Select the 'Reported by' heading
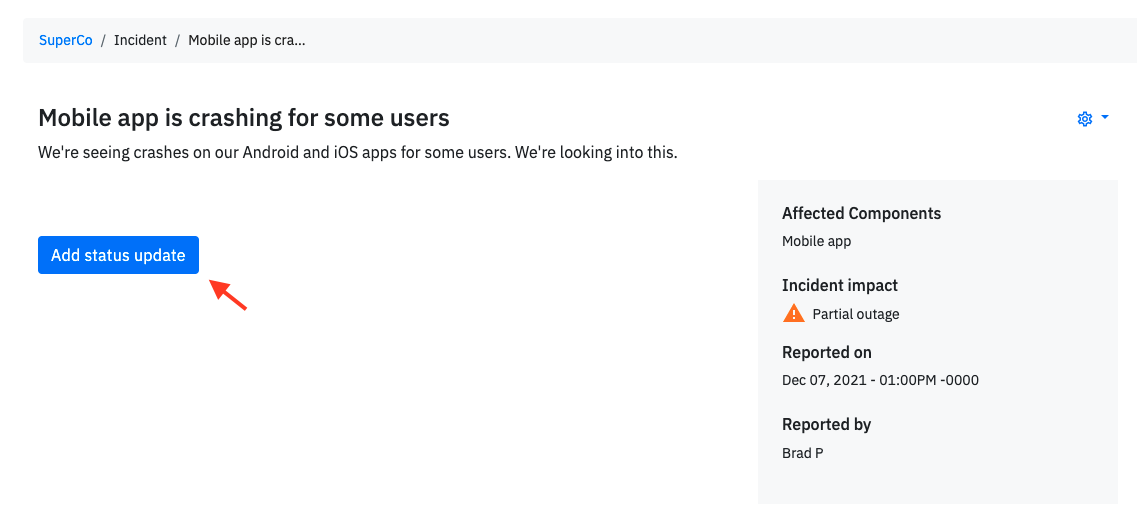1137x520 pixels. (x=827, y=424)
